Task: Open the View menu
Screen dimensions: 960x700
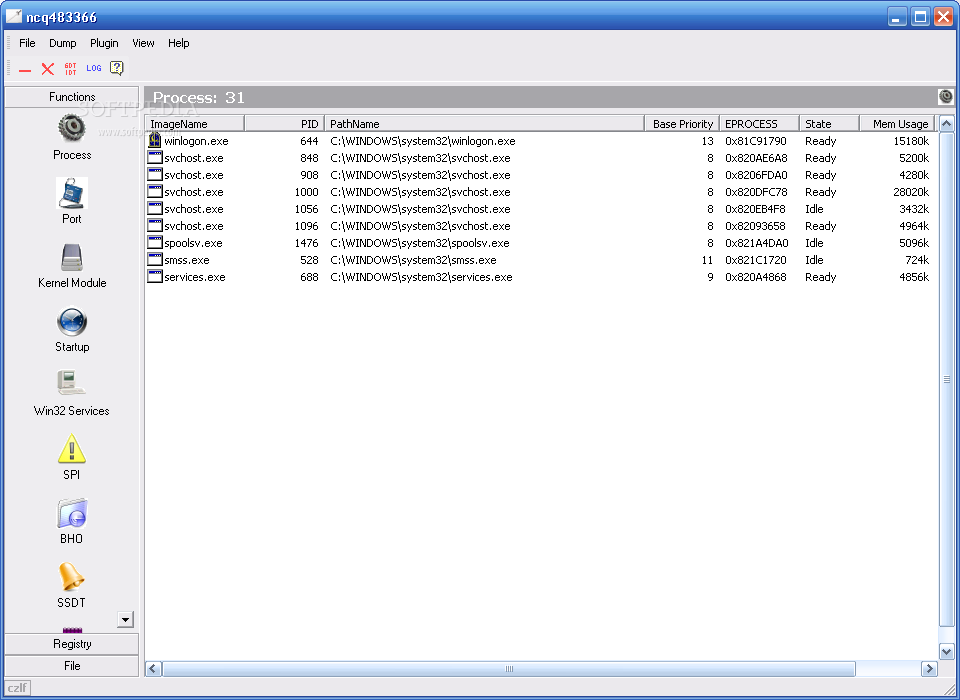Action: pos(143,43)
